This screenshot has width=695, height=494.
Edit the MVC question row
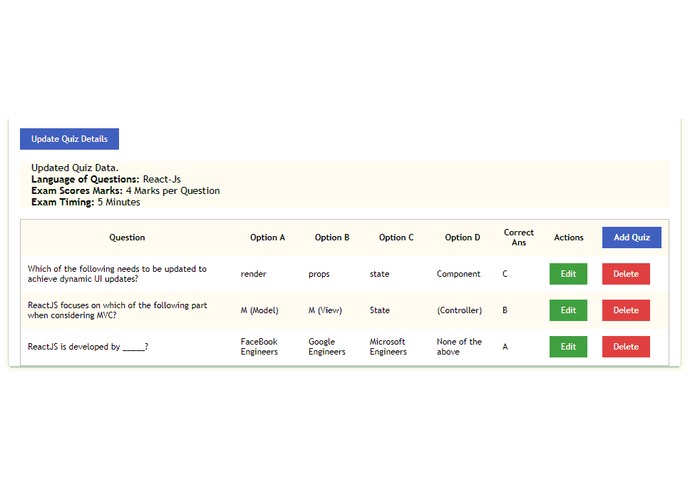click(568, 310)
